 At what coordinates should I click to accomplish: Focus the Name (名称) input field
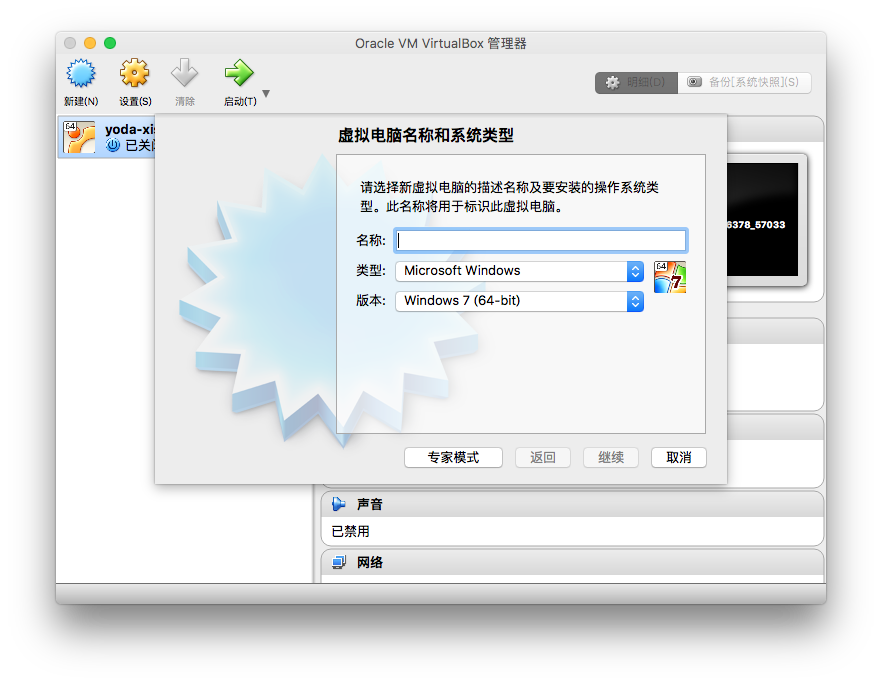point(541,241)
